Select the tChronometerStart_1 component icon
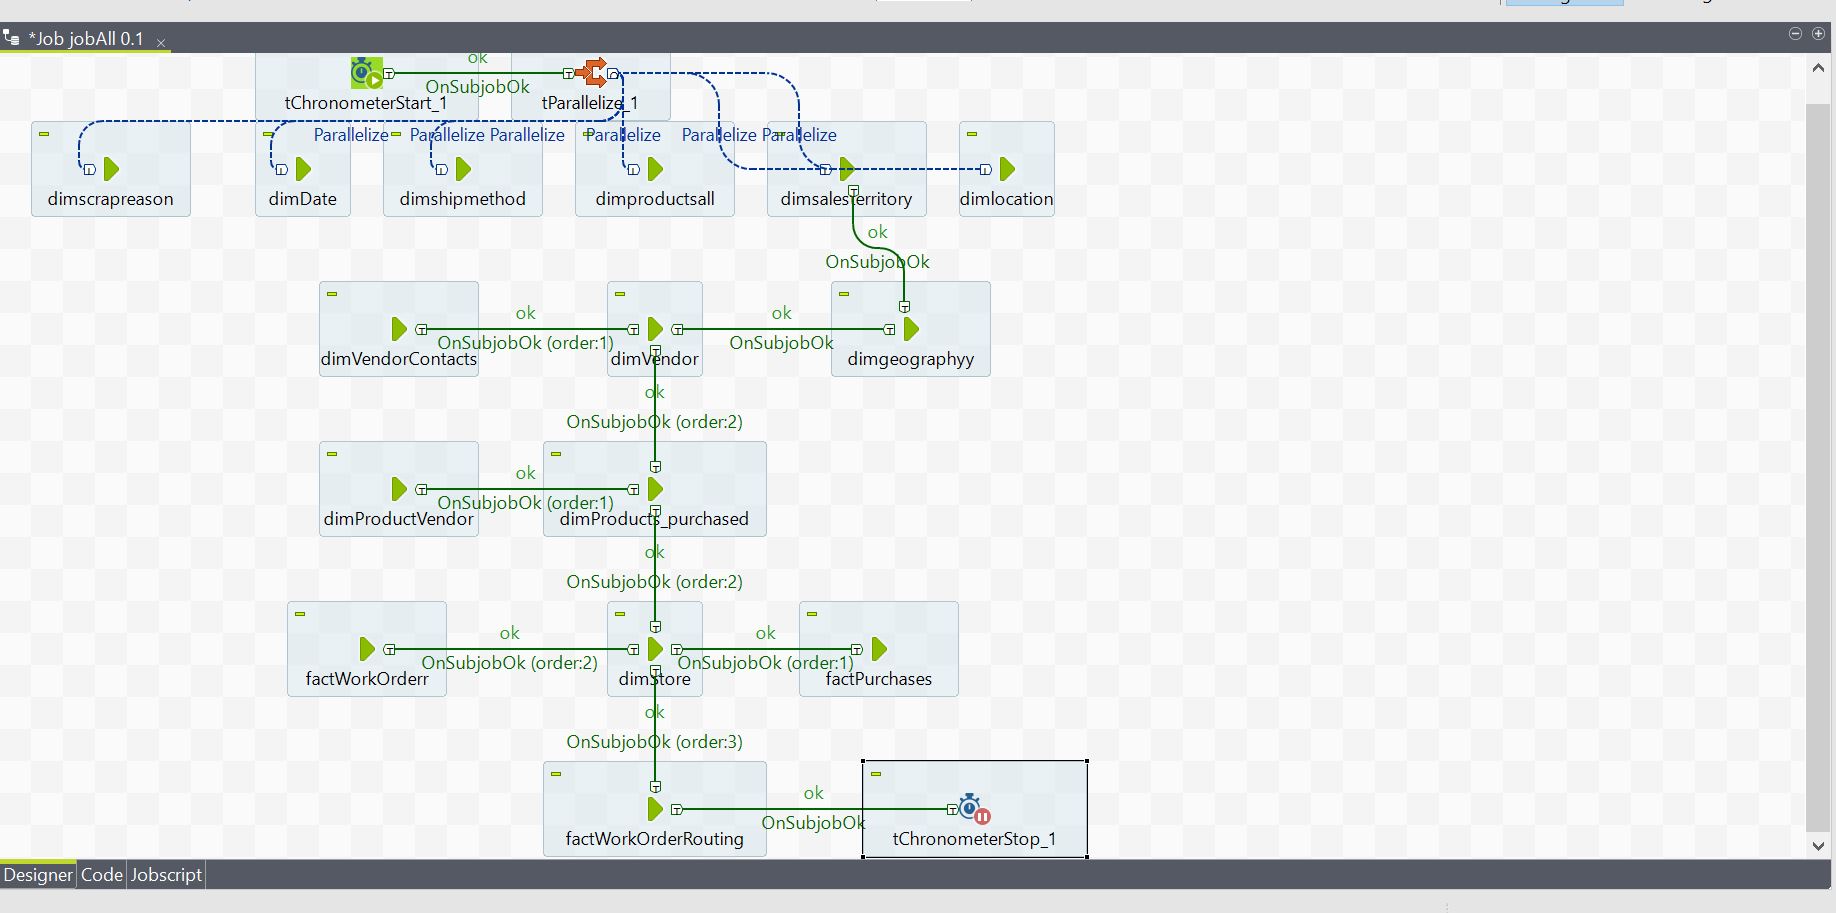Image resolution: width=1836 pixels, height=913 pixels. click(x=367, y=73)
